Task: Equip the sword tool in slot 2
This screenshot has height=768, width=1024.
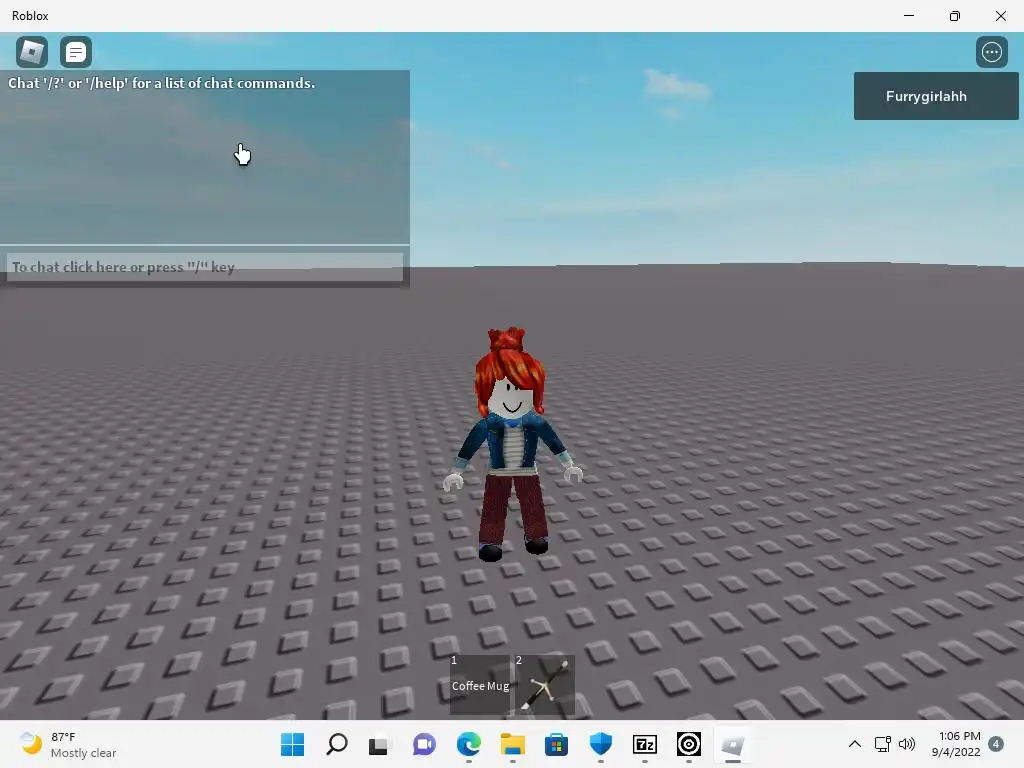Action: point(545,685)
